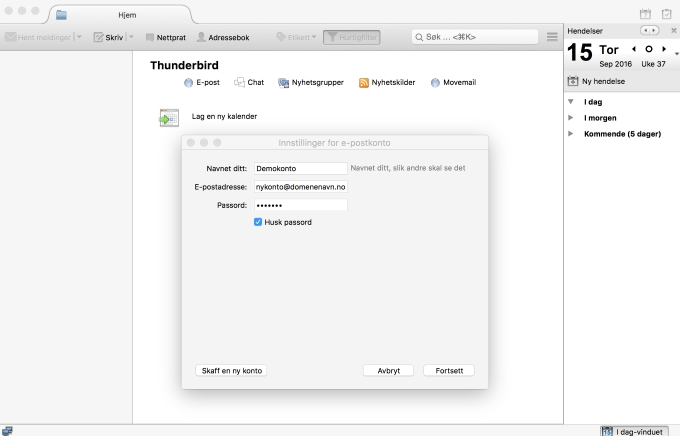Click the Søk search field

475,37
